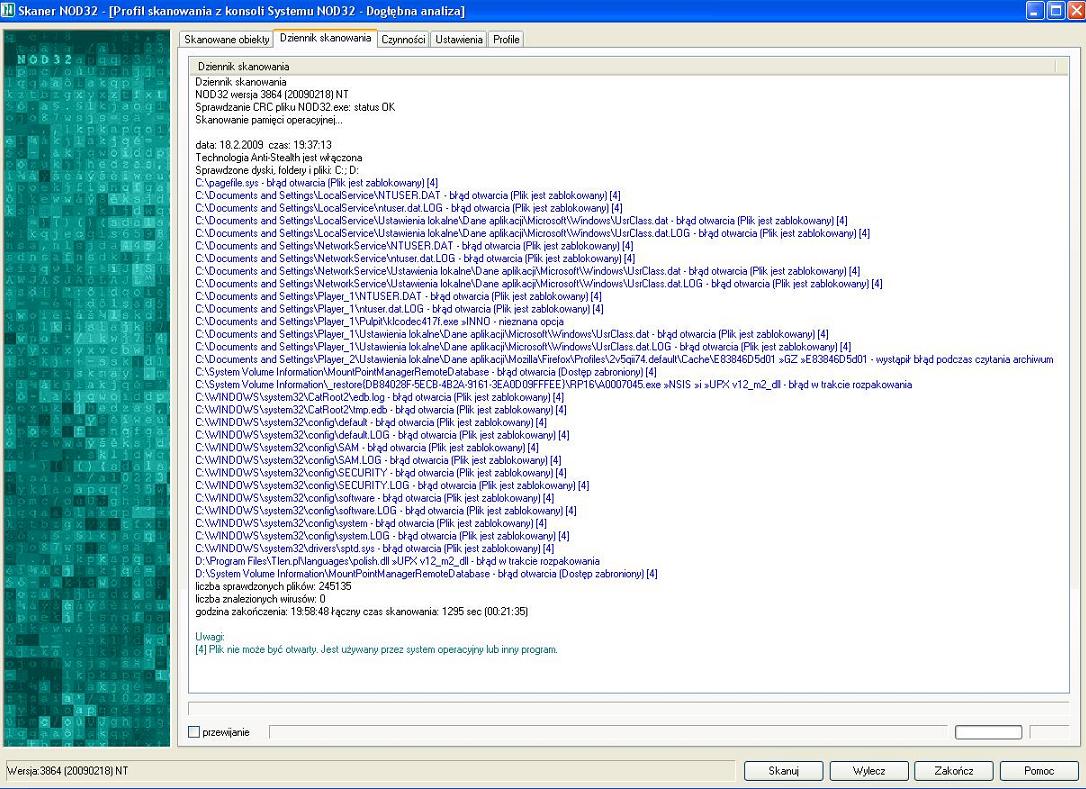Select the drivers\sptd.sys entry
This screenshot has width=1086, height=789.
[375, 549]
